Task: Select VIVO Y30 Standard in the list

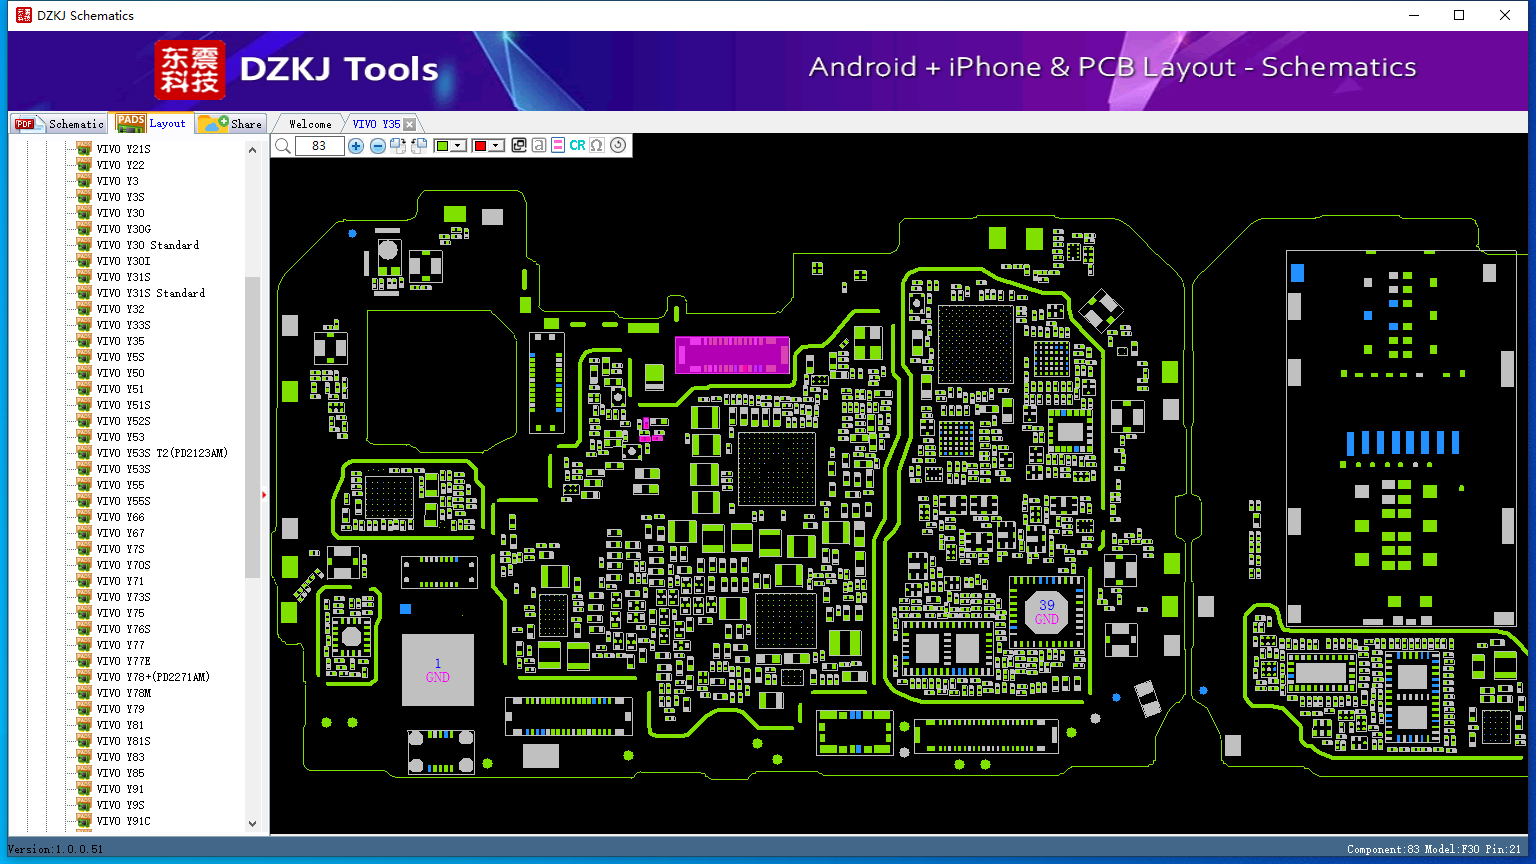Action: 147,245
